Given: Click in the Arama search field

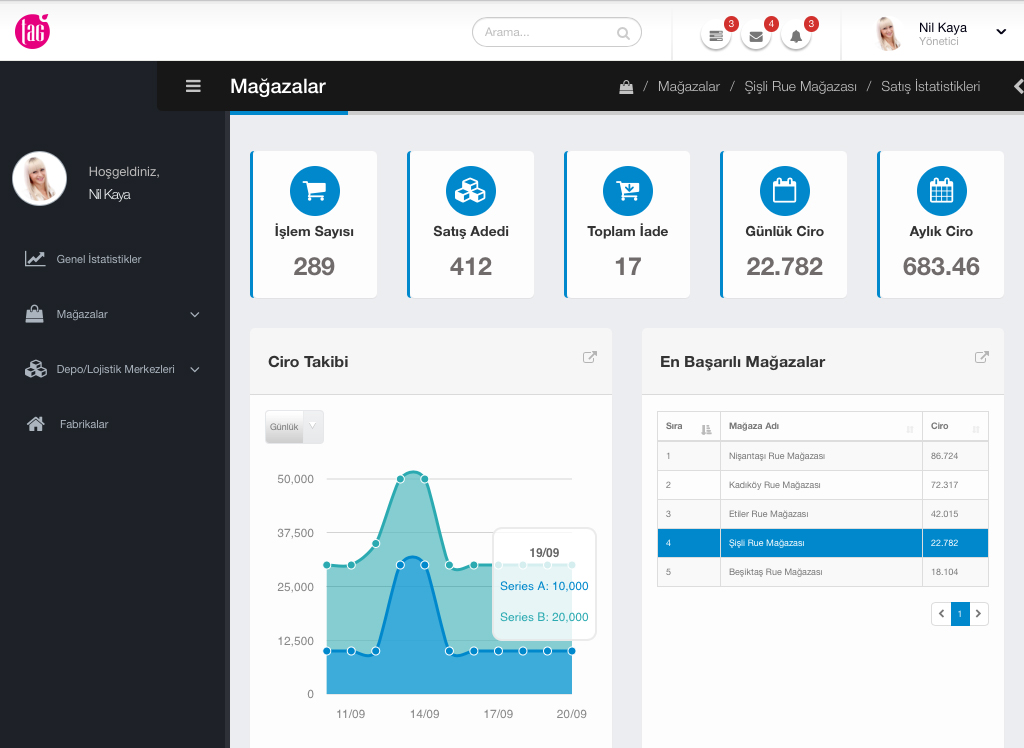Looking at the screenshot, I should [x=548, y=32].
